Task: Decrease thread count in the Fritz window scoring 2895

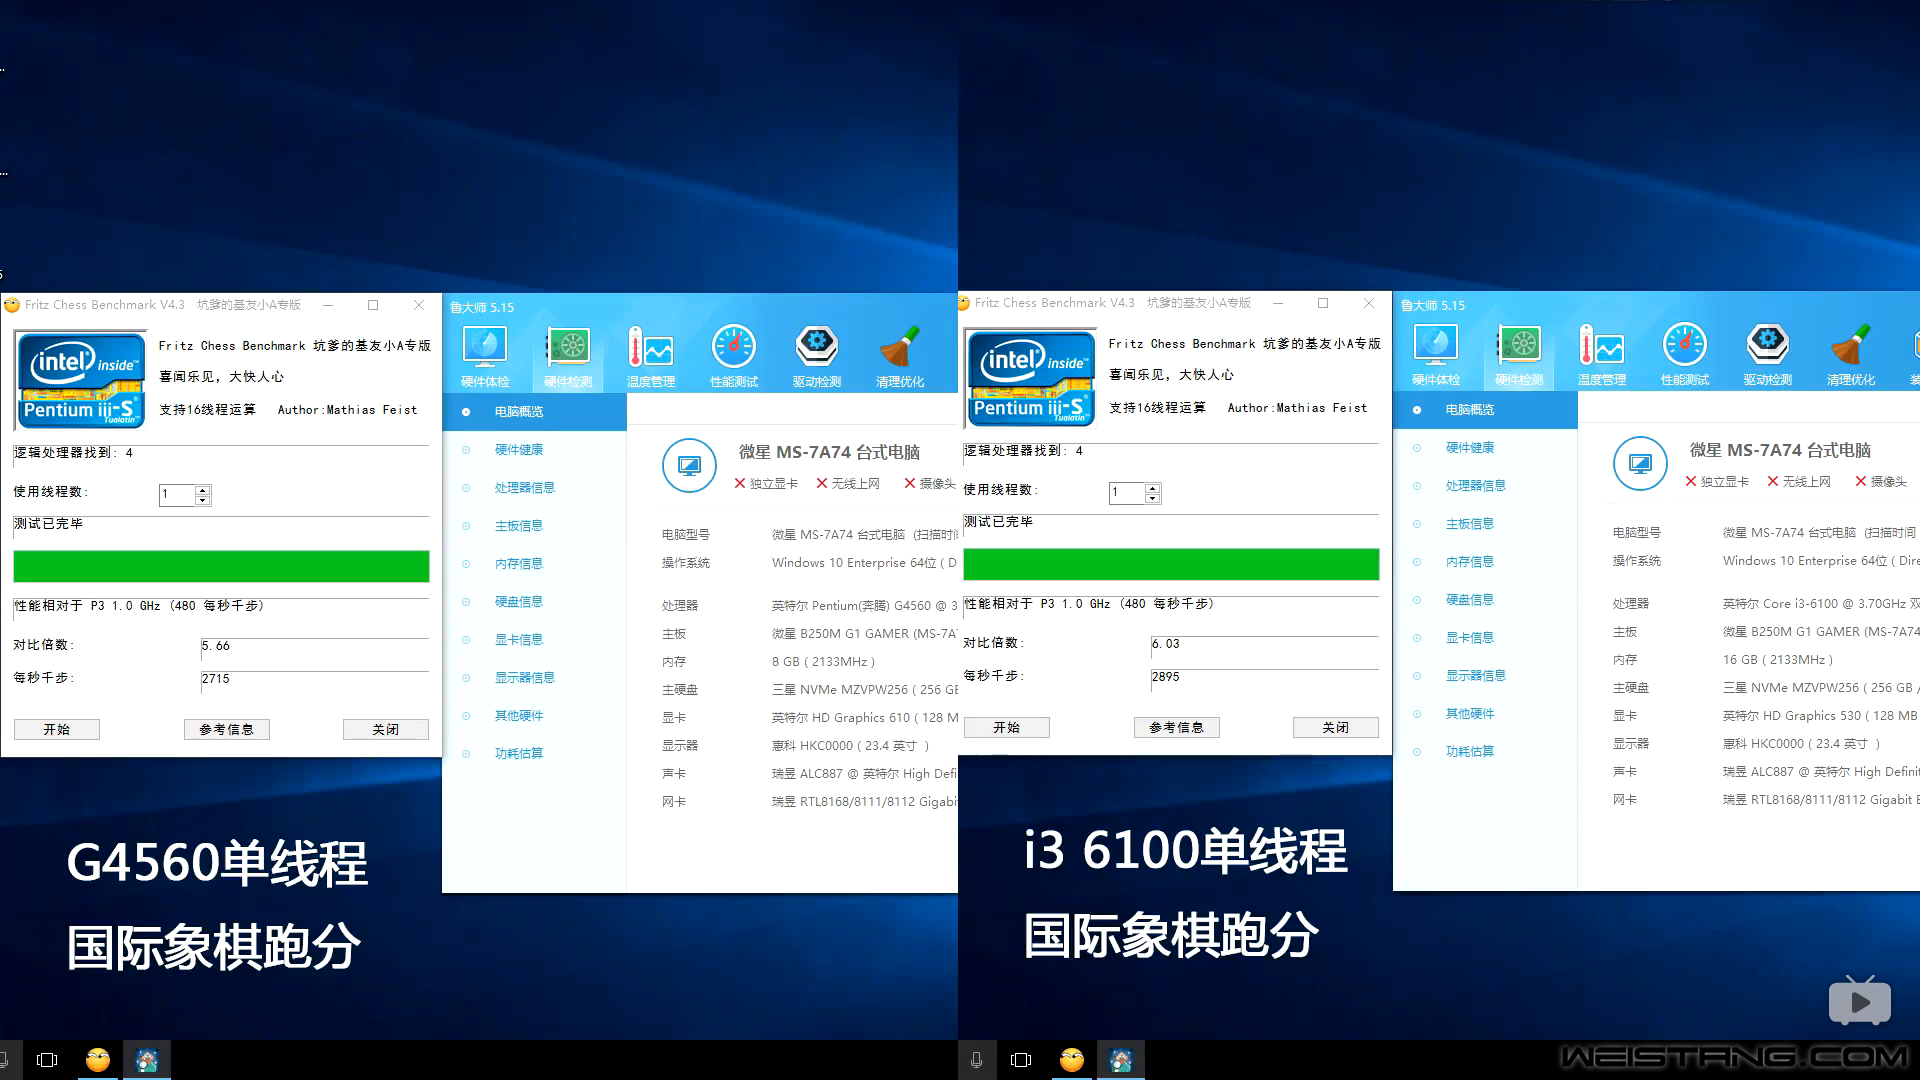Action: [x=1153, y=497]
